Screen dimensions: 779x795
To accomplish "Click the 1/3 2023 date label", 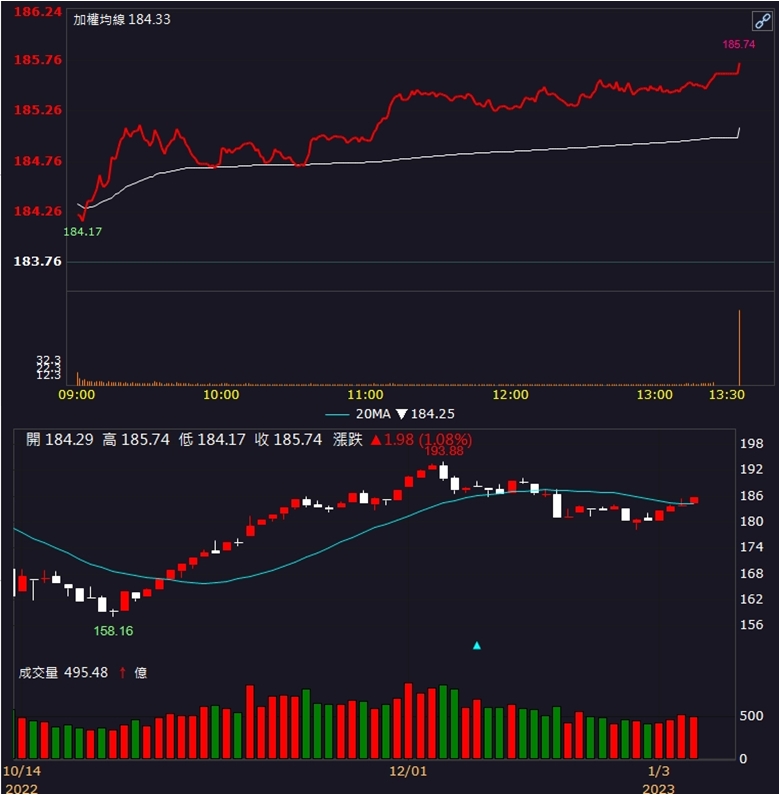I will click(659, 780).
